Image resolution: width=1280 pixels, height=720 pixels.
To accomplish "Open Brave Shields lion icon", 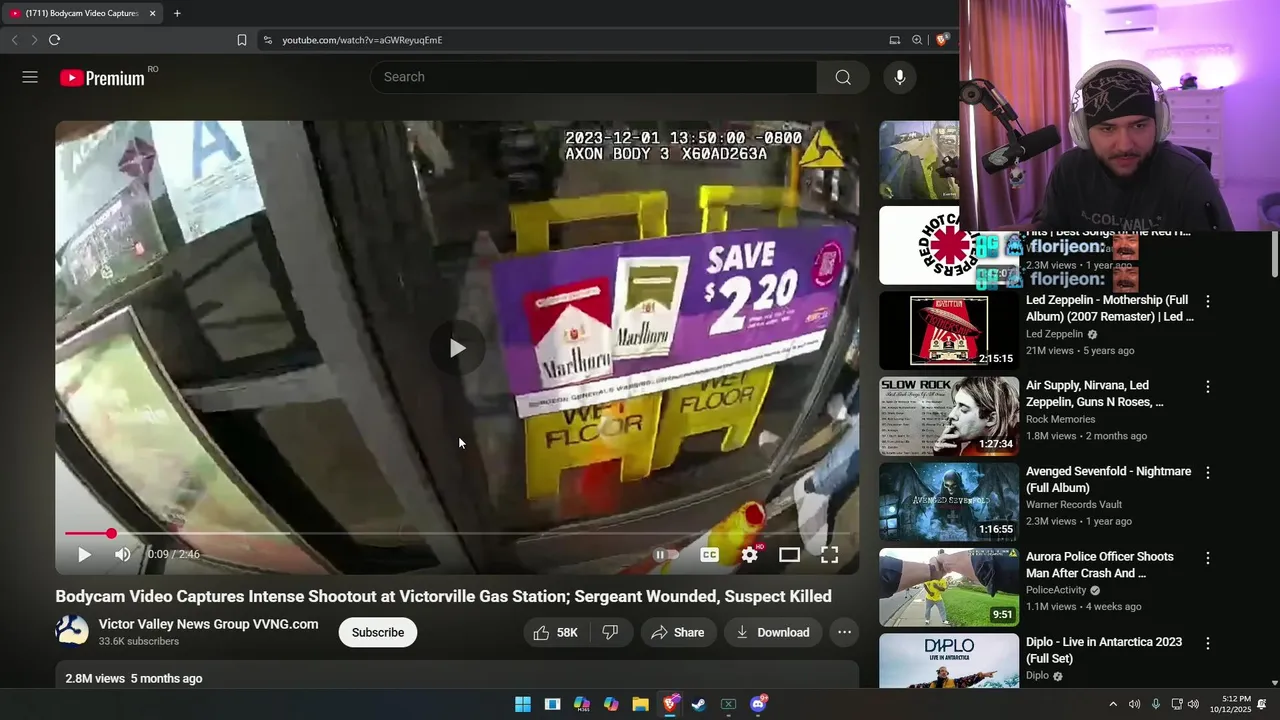I will click(941, 40).
